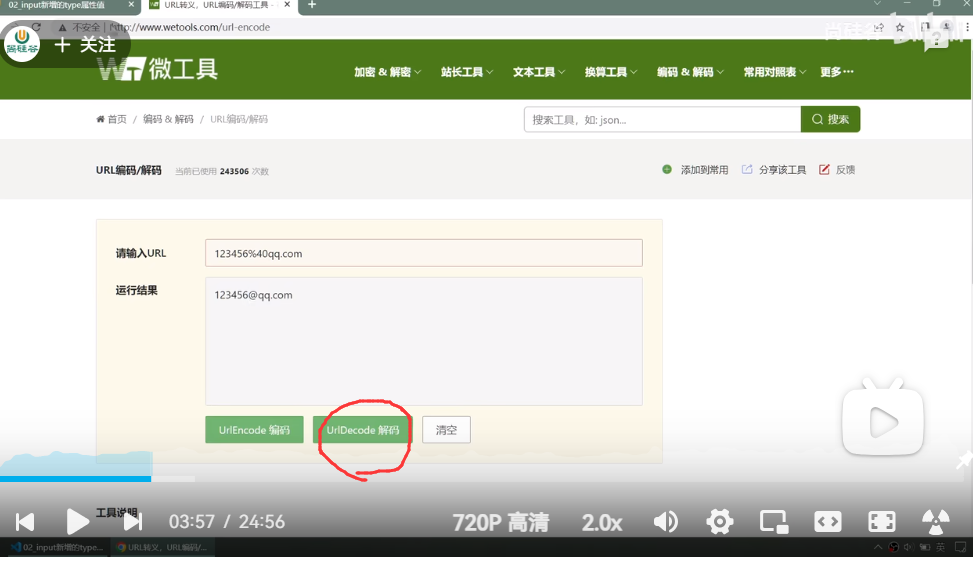
Task: Open 编码 & 解码 breadcrumb link
Action: coord(168,119)
